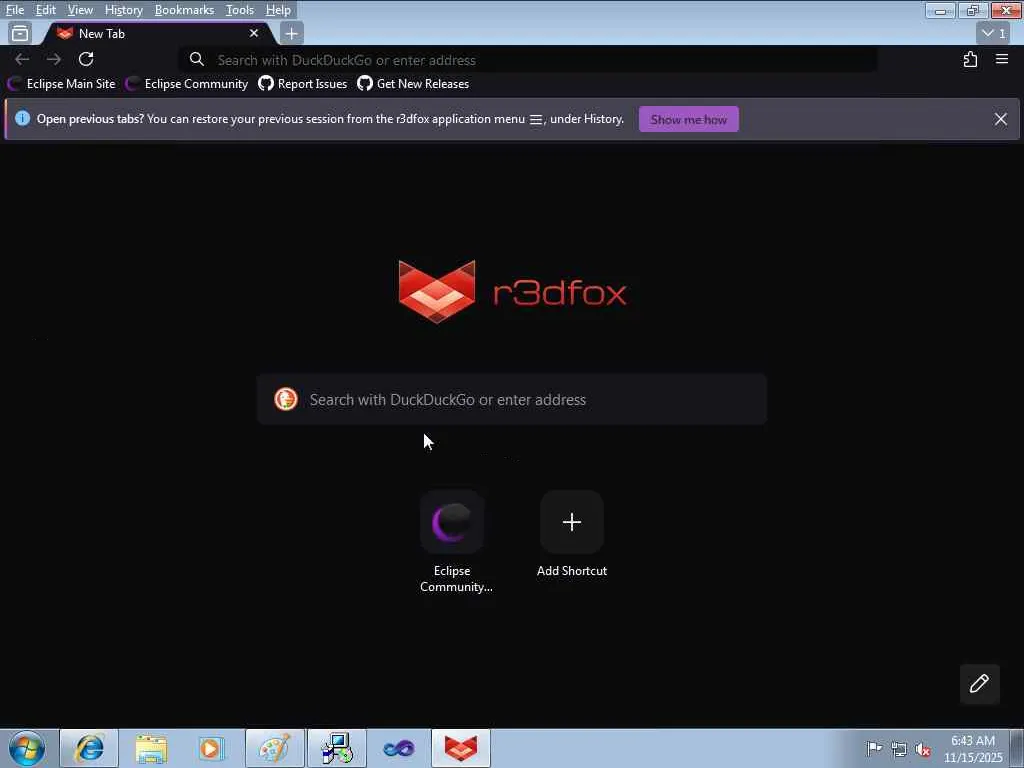Focus the address bar search field

click(528, 60)
